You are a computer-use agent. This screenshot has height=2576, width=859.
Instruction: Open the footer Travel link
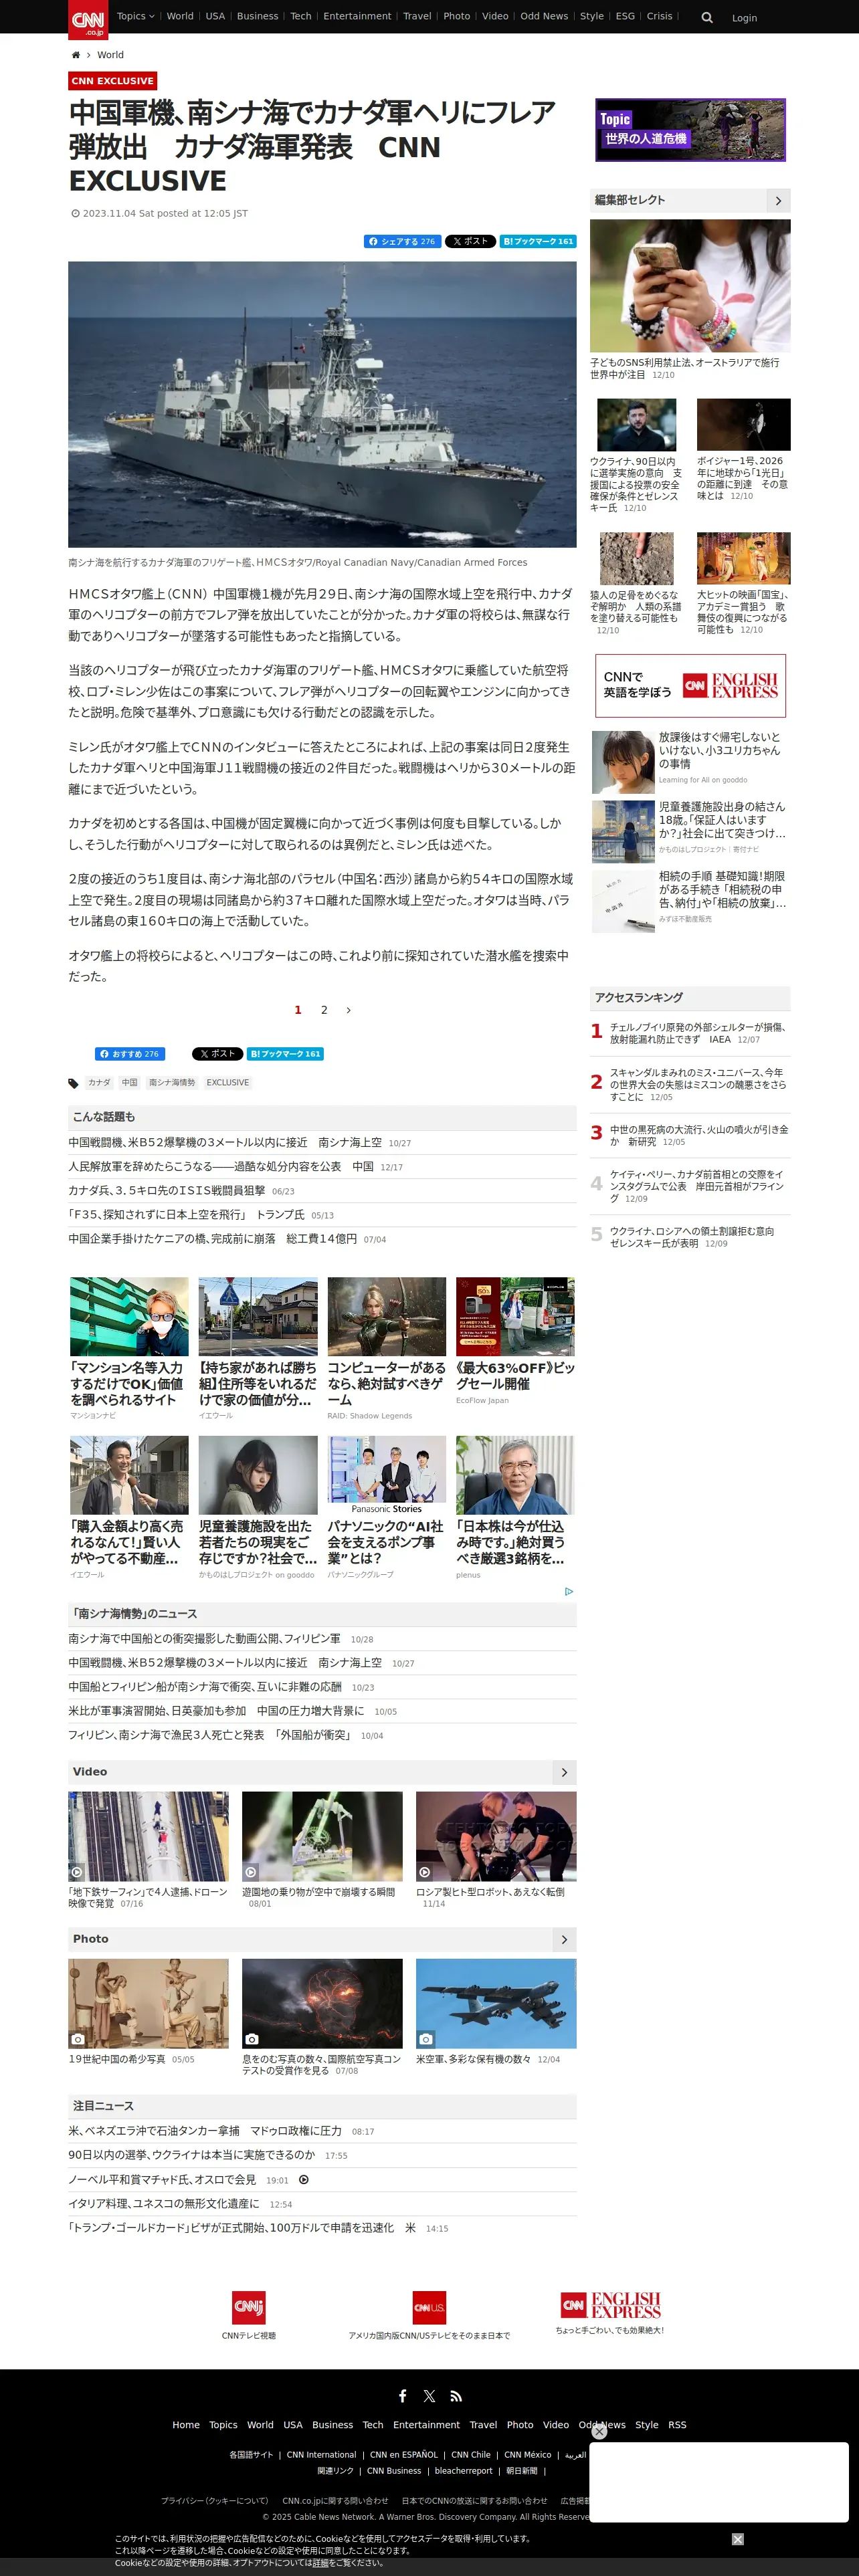click(483, 2425)
